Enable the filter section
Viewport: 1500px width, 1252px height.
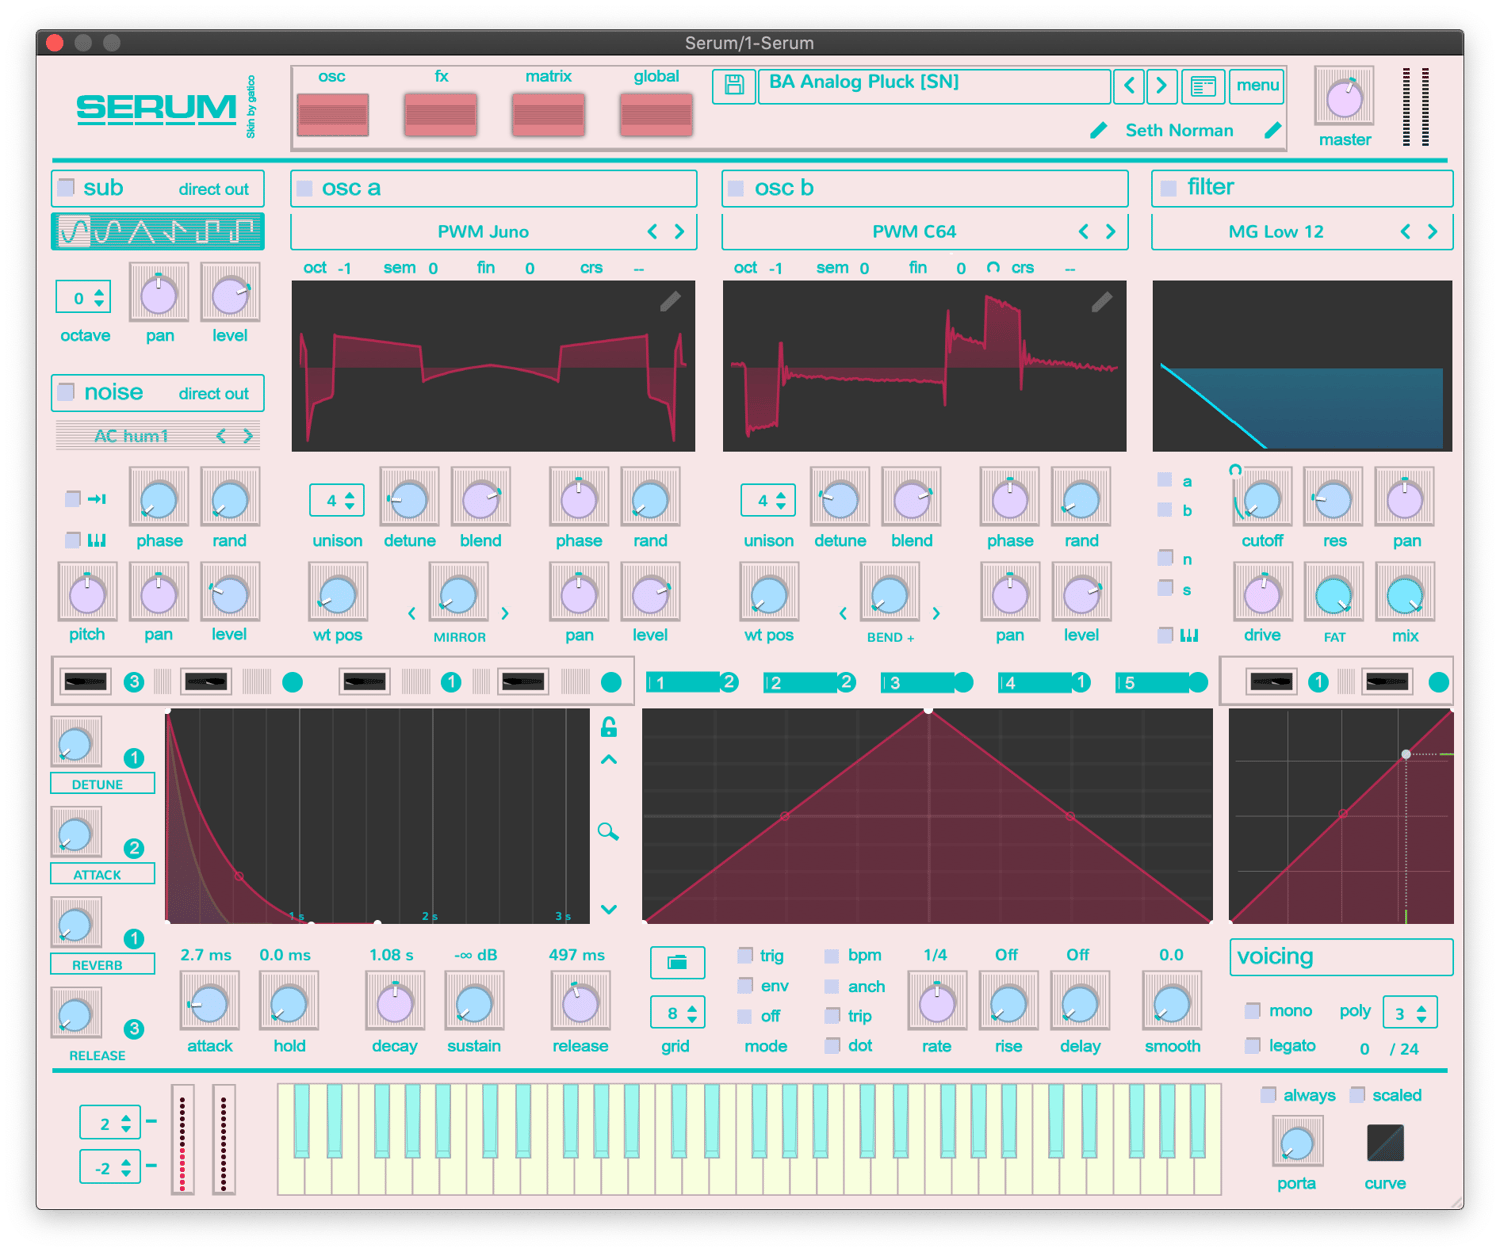coord(1168,187)
